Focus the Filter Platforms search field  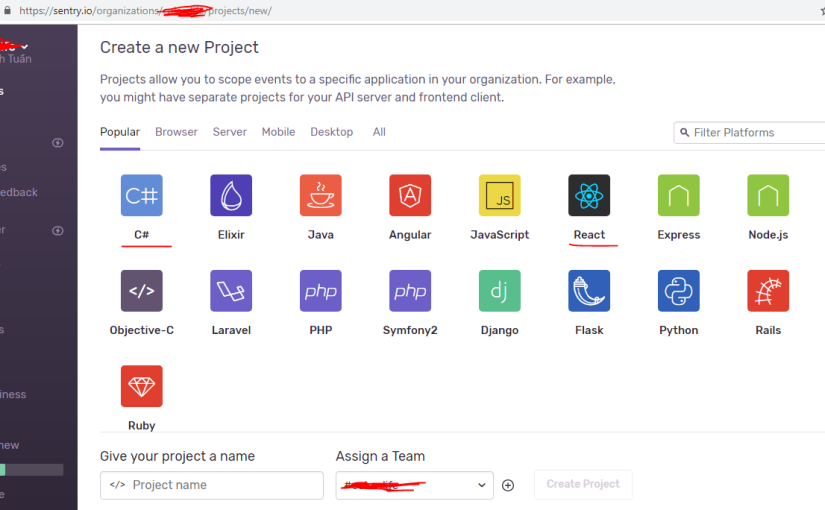coord(749,132)
